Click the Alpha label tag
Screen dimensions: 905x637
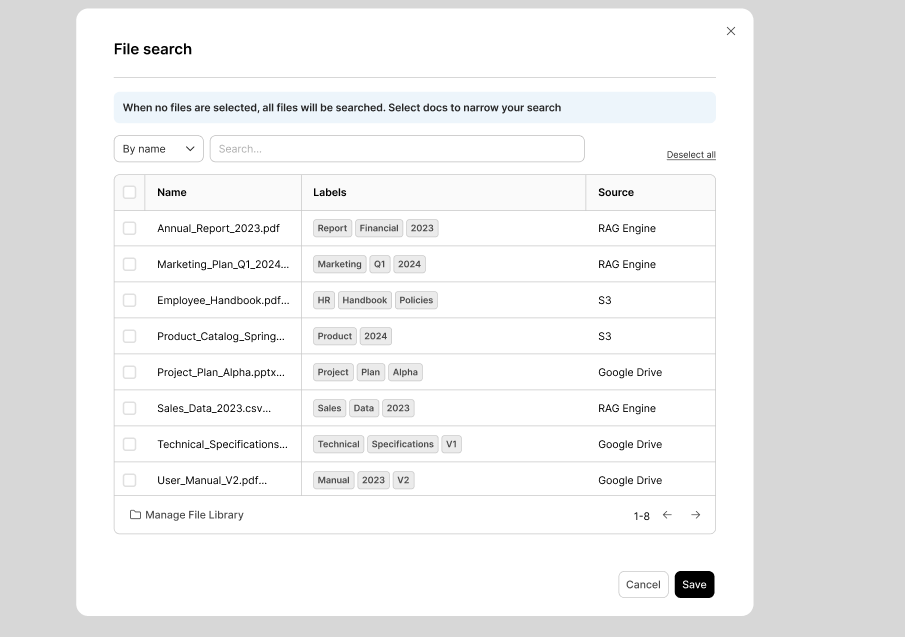pyautogui.click(x=405, y=372)
